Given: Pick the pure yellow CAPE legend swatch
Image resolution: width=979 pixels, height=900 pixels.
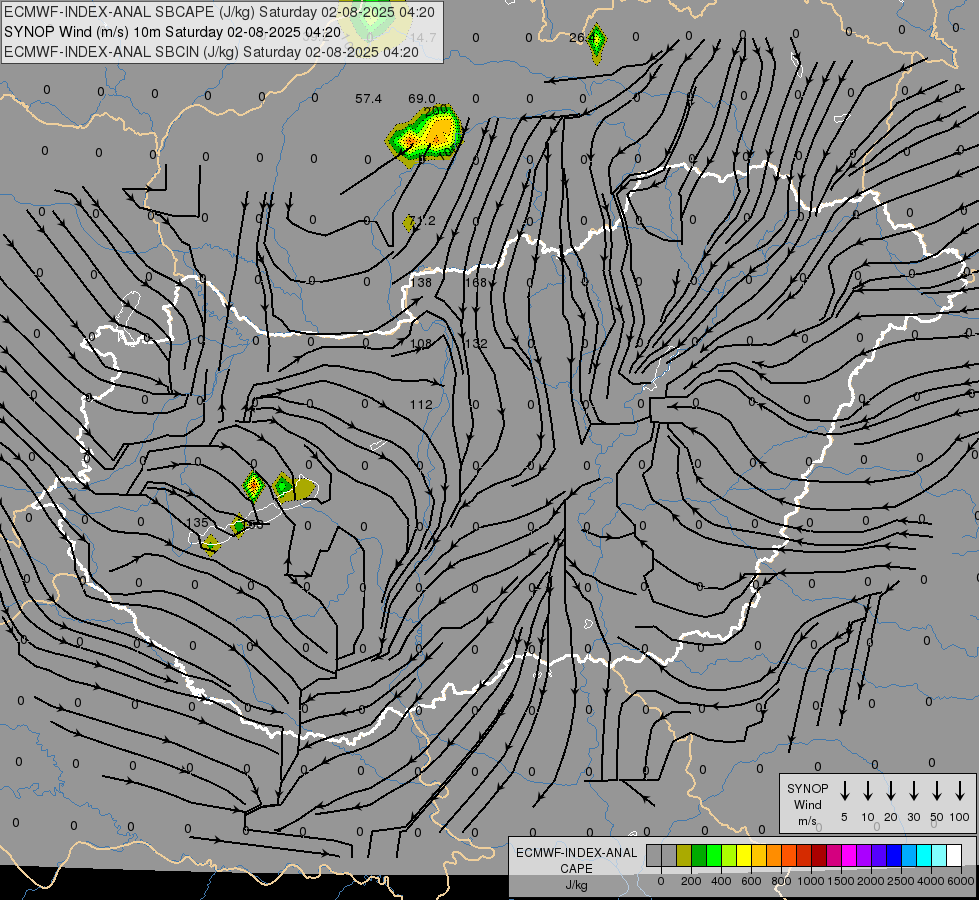Looking at the screenshot, I should click(744, 855).
